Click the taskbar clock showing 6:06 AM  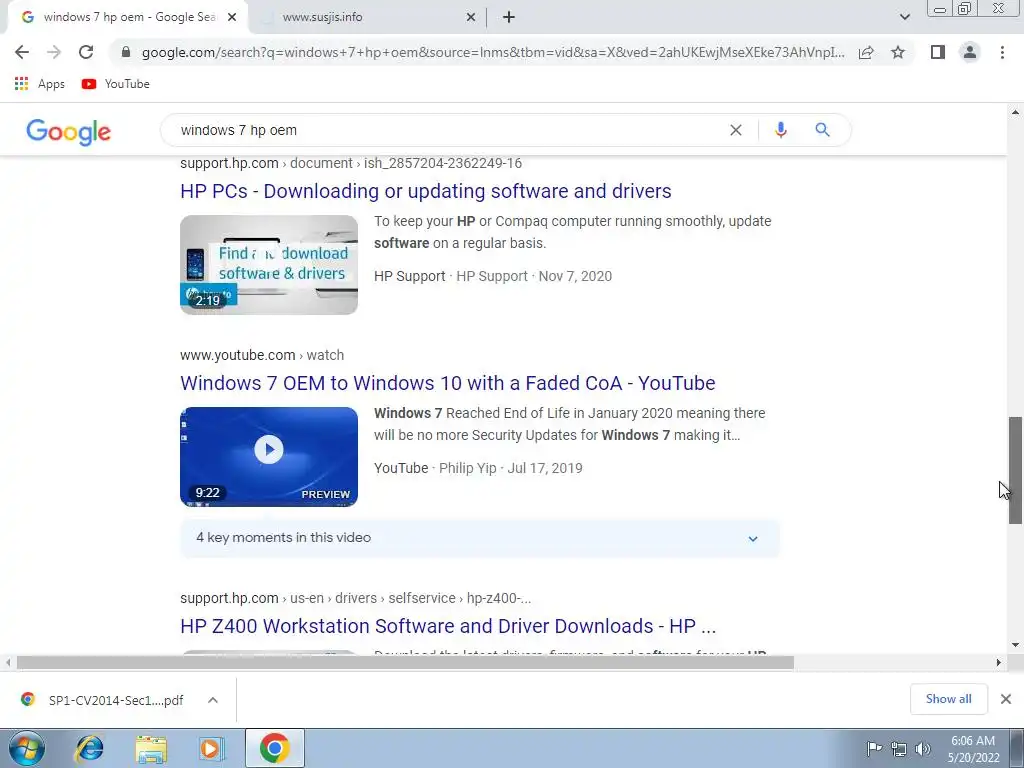973,749
